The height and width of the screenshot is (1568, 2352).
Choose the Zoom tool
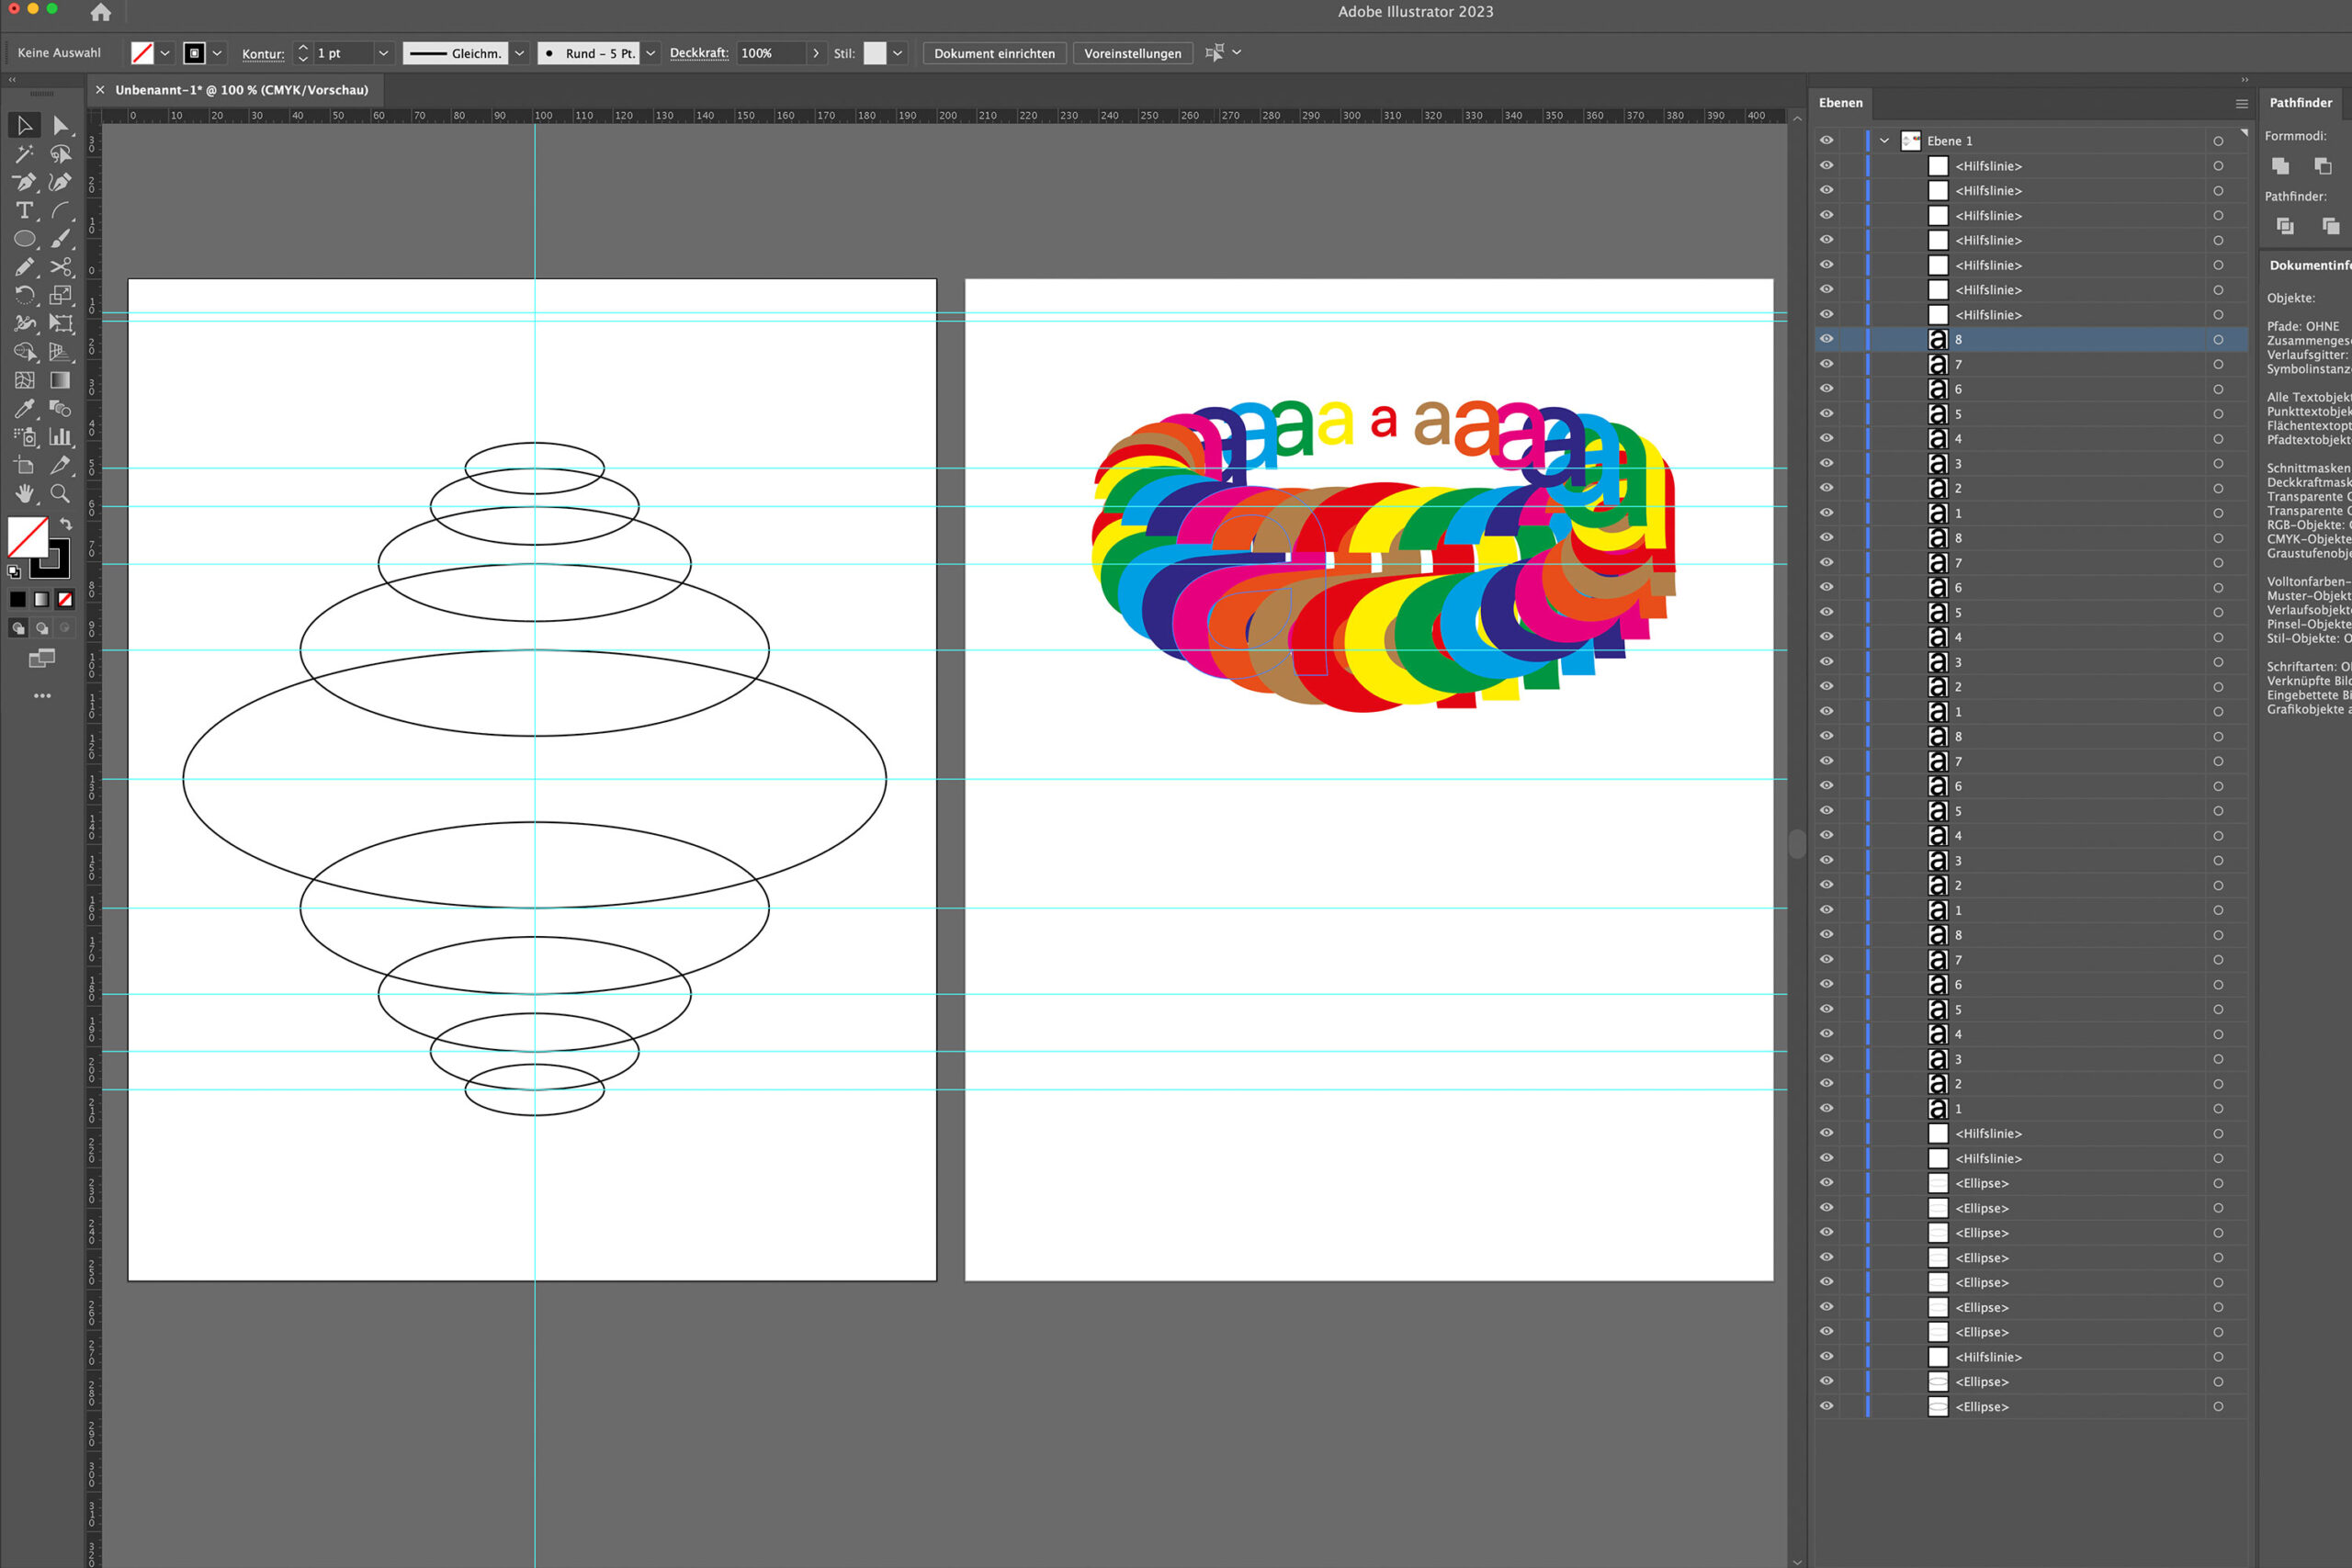pyautogui.click(x=61, y=494)
